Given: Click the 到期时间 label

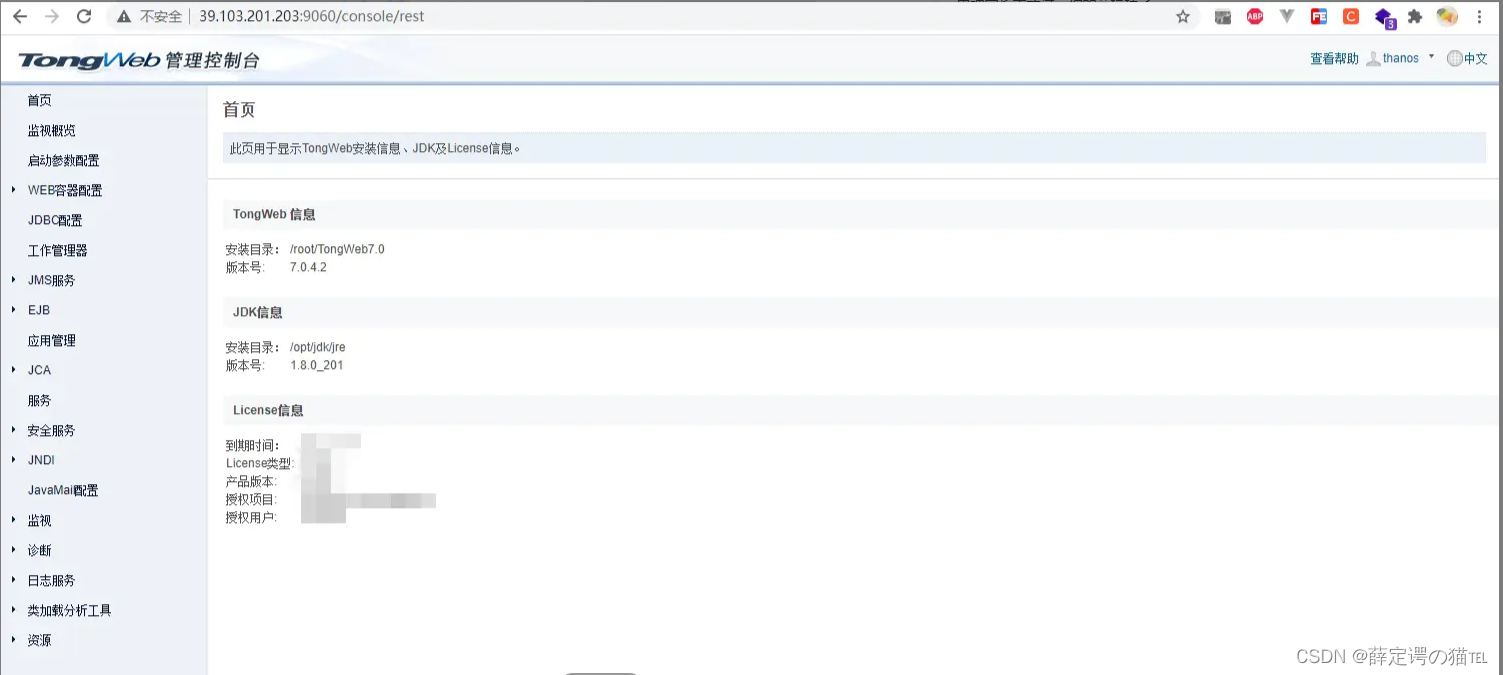Looking at the screenshot, I should pos(253,445).
